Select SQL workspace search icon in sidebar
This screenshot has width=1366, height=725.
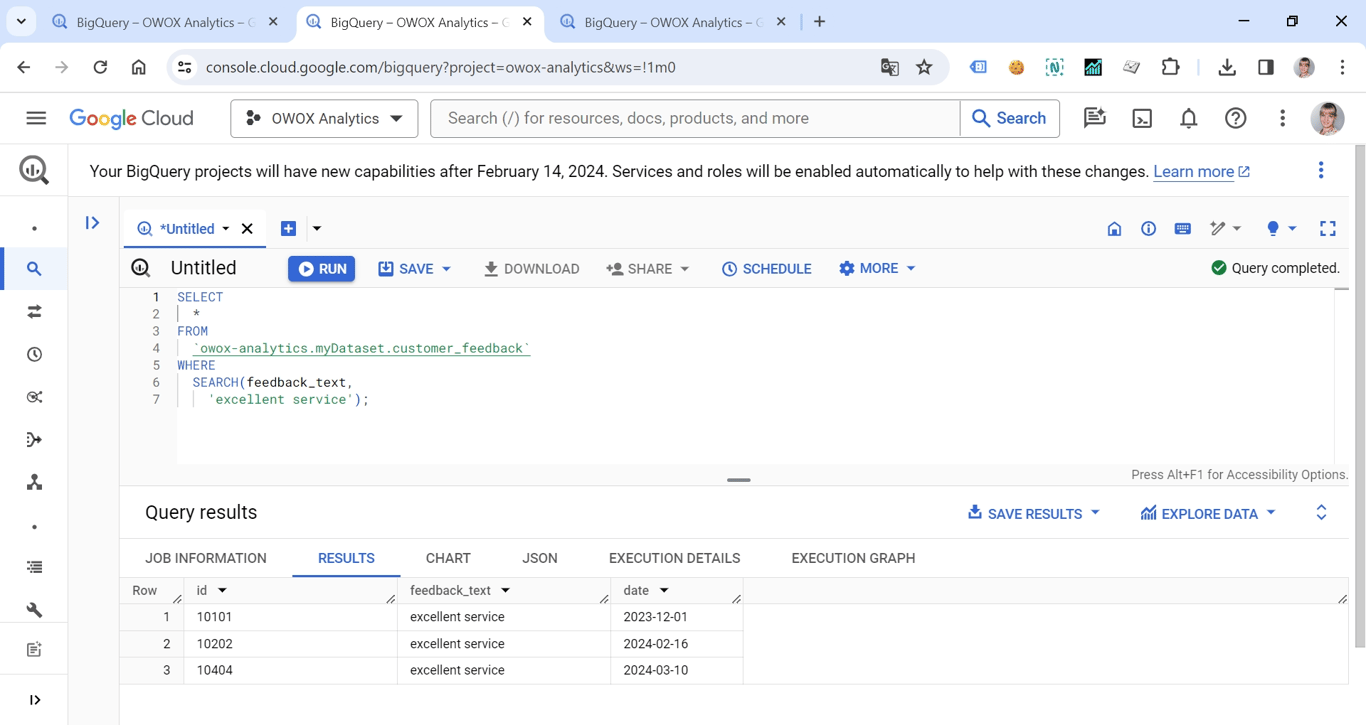click(x=34, y=269)
